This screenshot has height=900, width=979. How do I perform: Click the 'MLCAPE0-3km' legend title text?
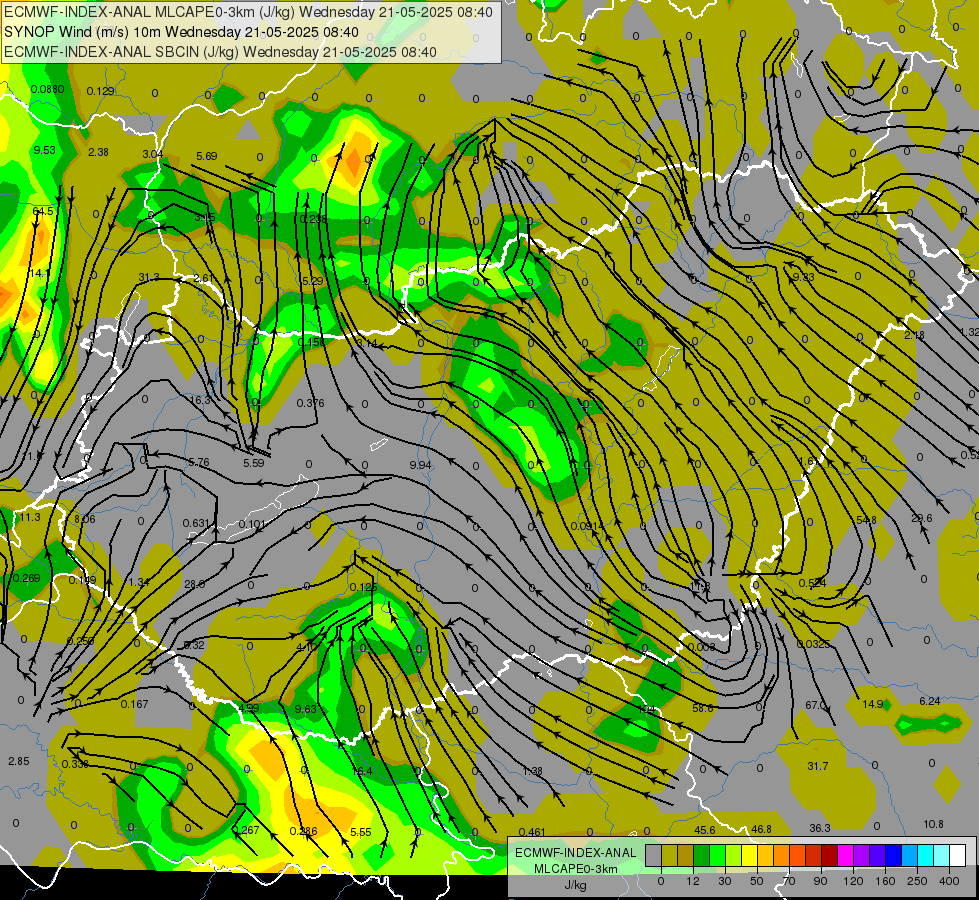(576, 868)
